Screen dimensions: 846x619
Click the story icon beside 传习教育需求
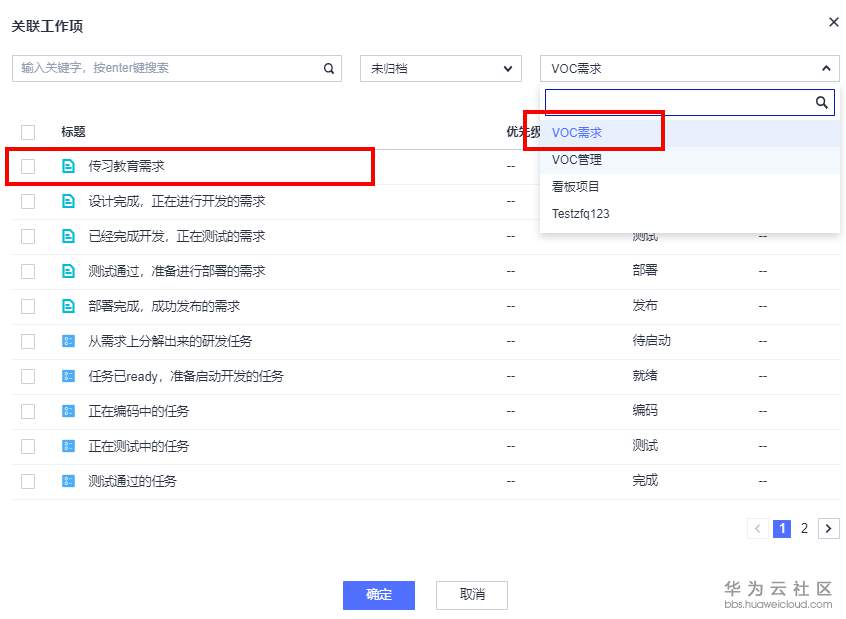(x=69, y=167)
